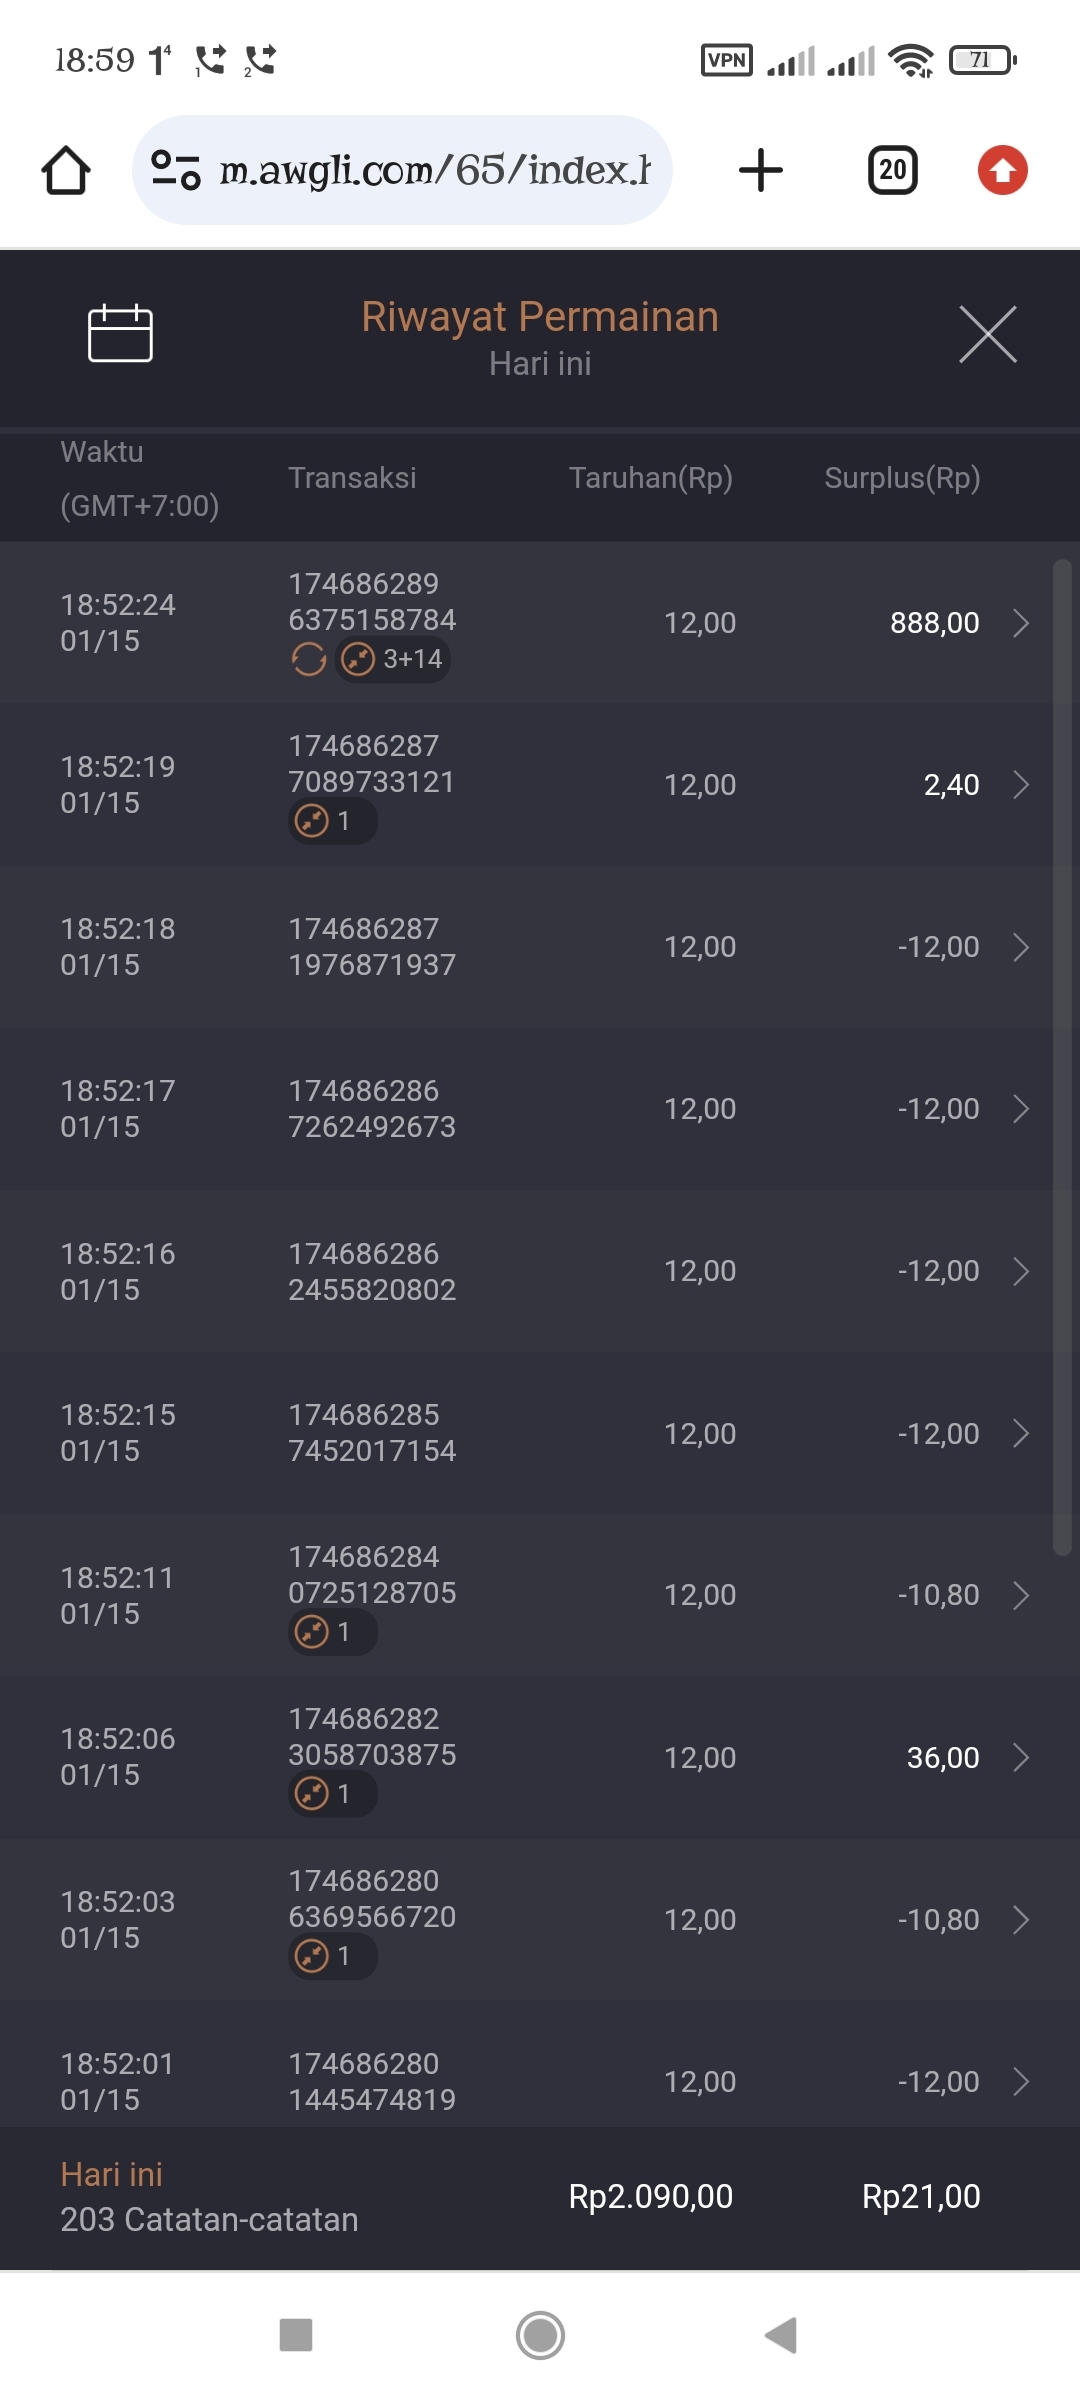Open details chevron for 18:52:11 entry
This screenshot has width=1080, height=2400.
pos(1021,1595)
